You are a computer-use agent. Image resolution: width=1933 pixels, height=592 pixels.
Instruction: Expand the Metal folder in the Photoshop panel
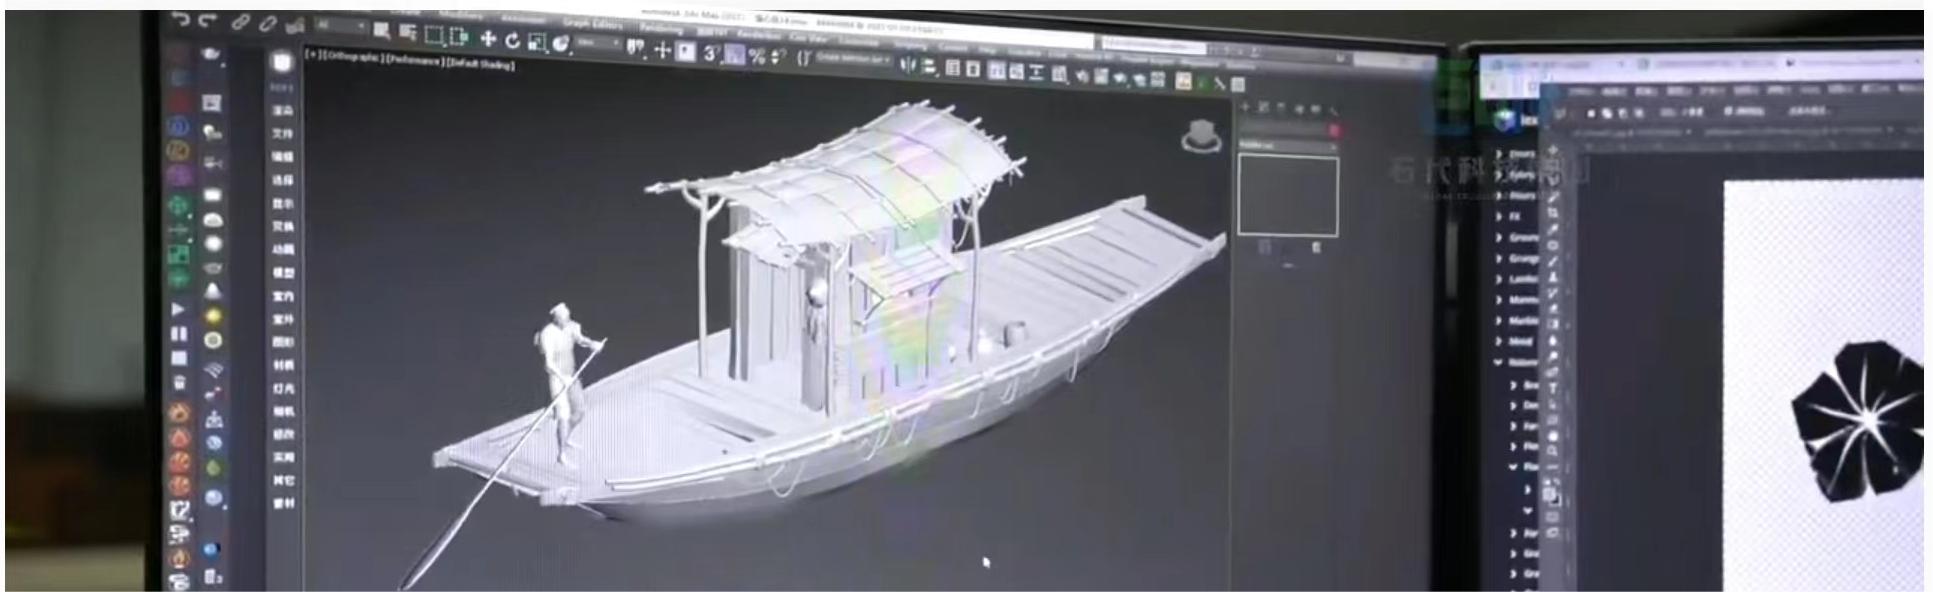click(1500, 341)
